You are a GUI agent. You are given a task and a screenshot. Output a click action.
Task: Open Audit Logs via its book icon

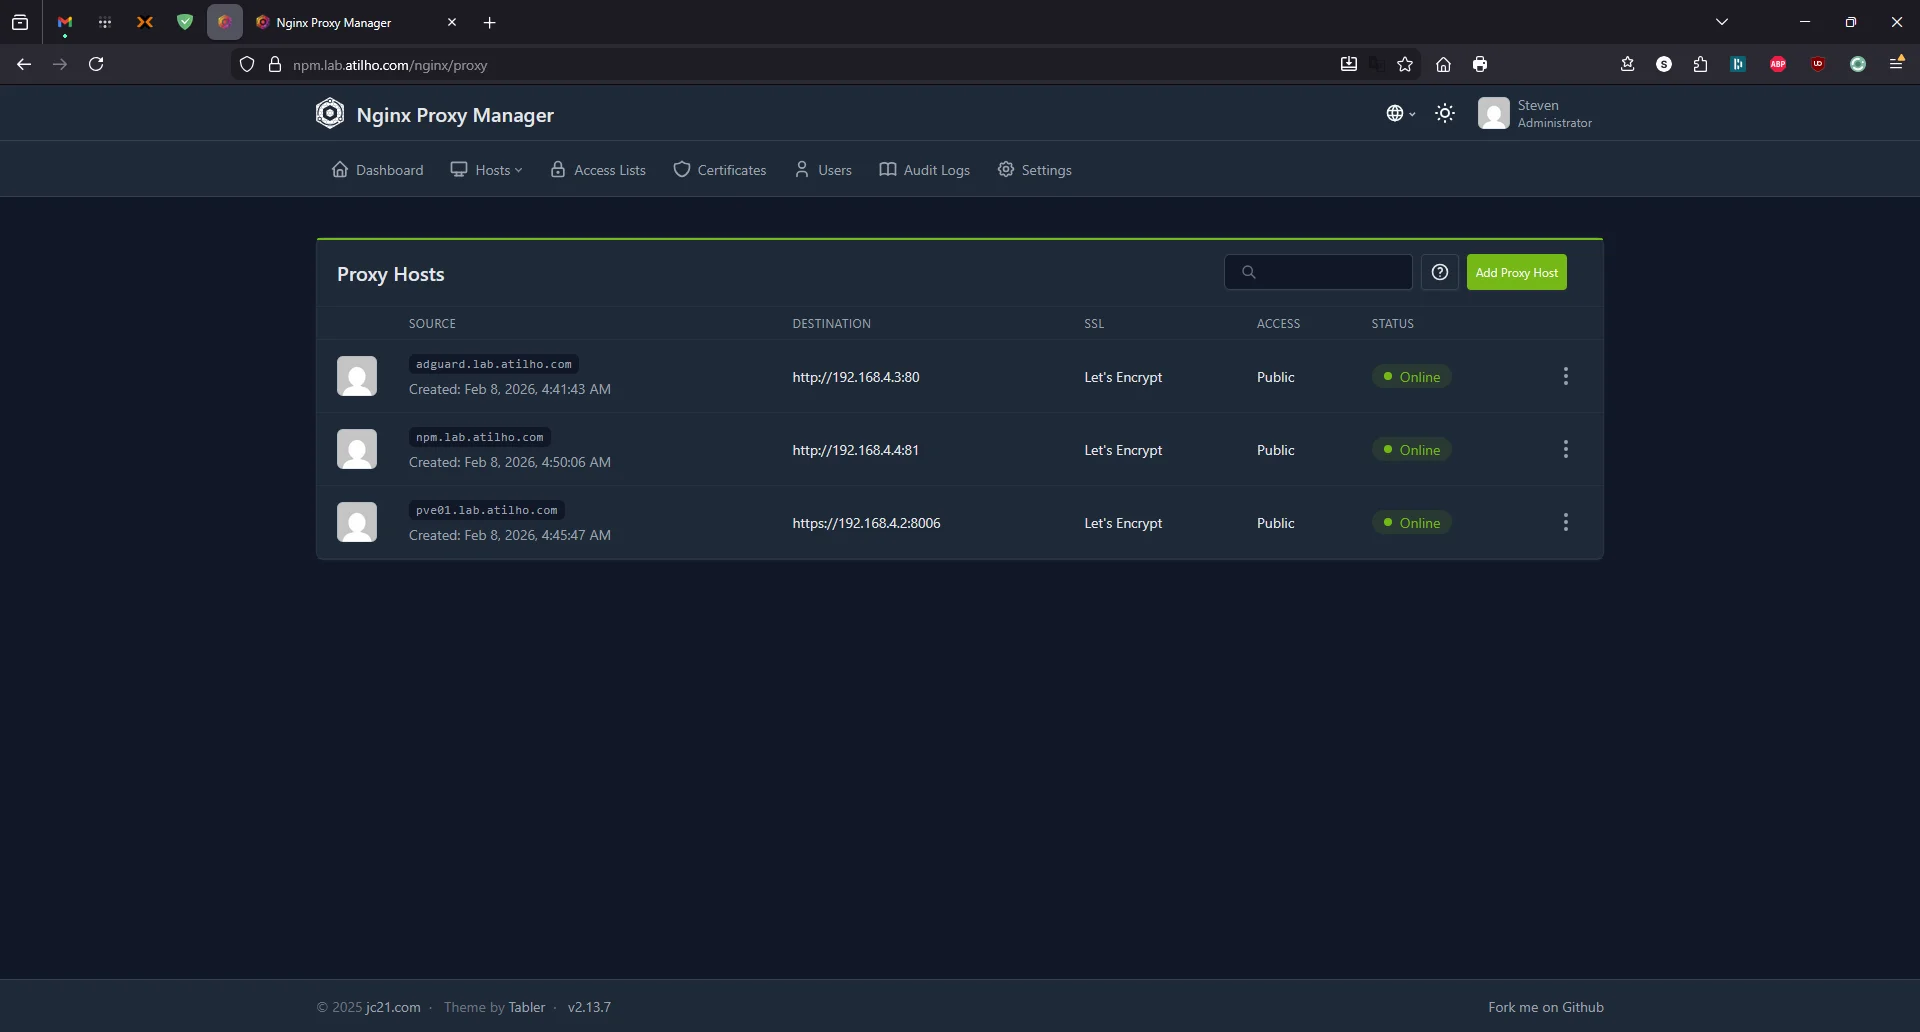coord(887,170)
